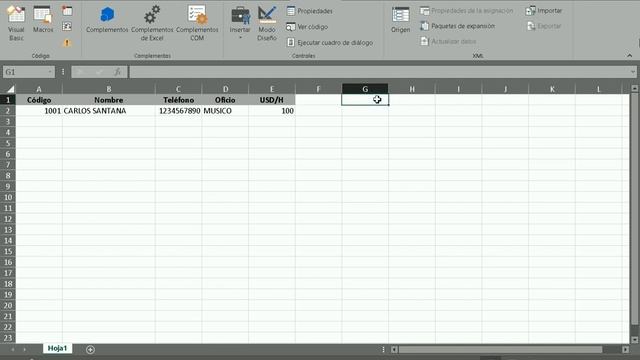Collapse the ribbon with the chevron

click(629, 56)
